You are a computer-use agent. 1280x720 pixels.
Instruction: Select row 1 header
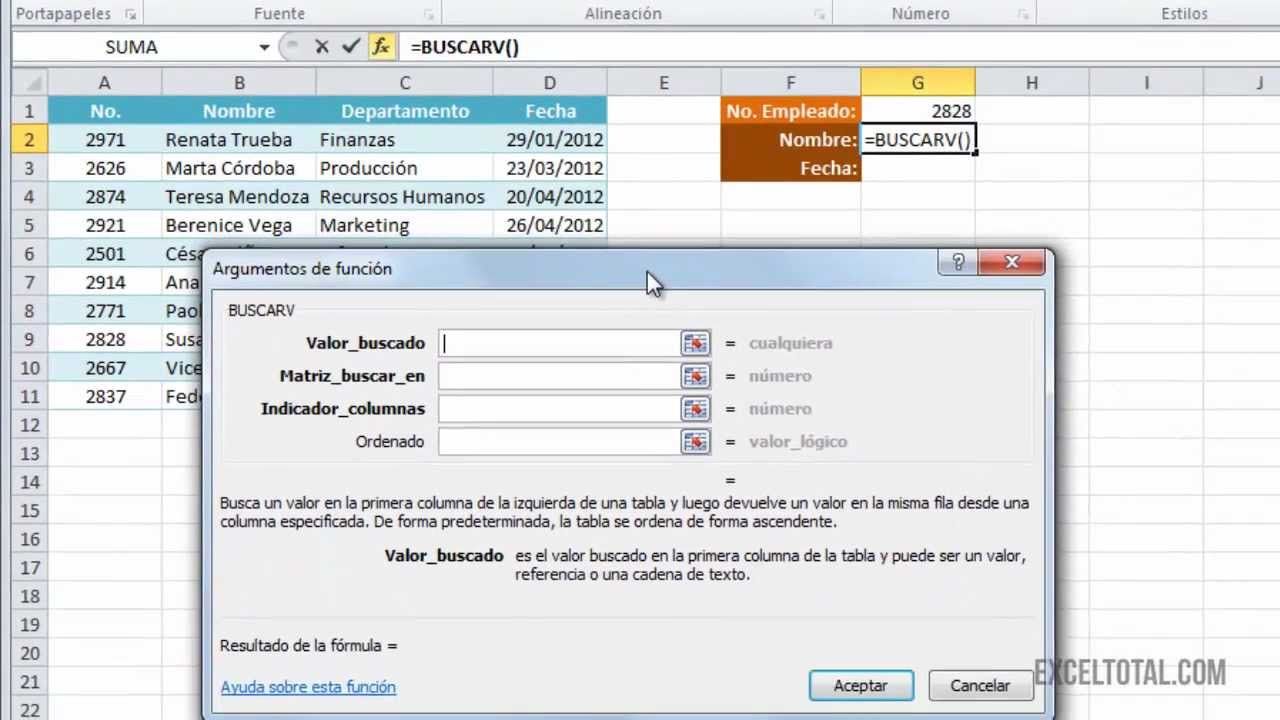30,111
